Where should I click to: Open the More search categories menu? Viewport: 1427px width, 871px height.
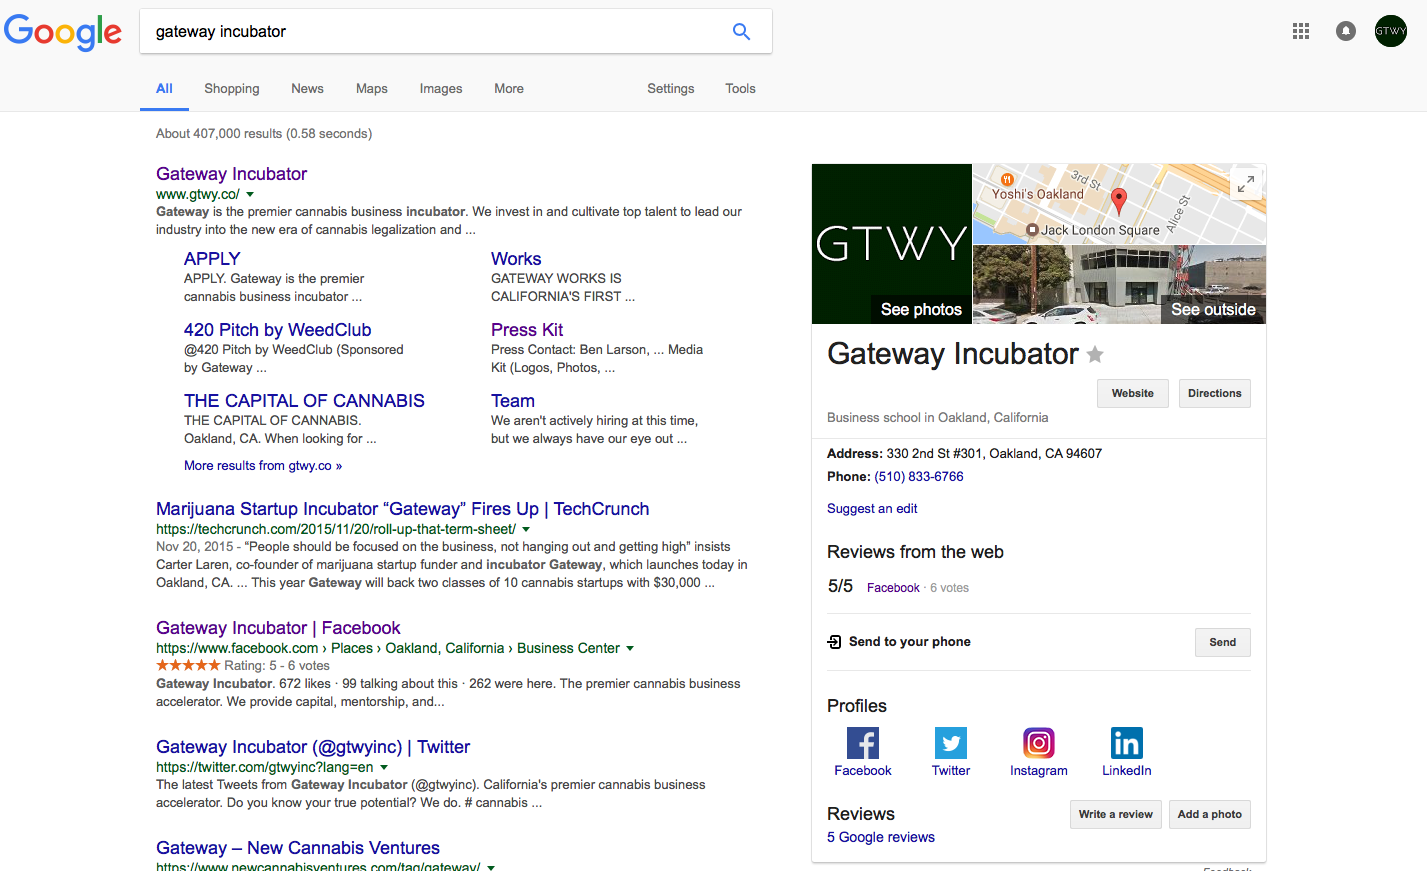[509, 89]
